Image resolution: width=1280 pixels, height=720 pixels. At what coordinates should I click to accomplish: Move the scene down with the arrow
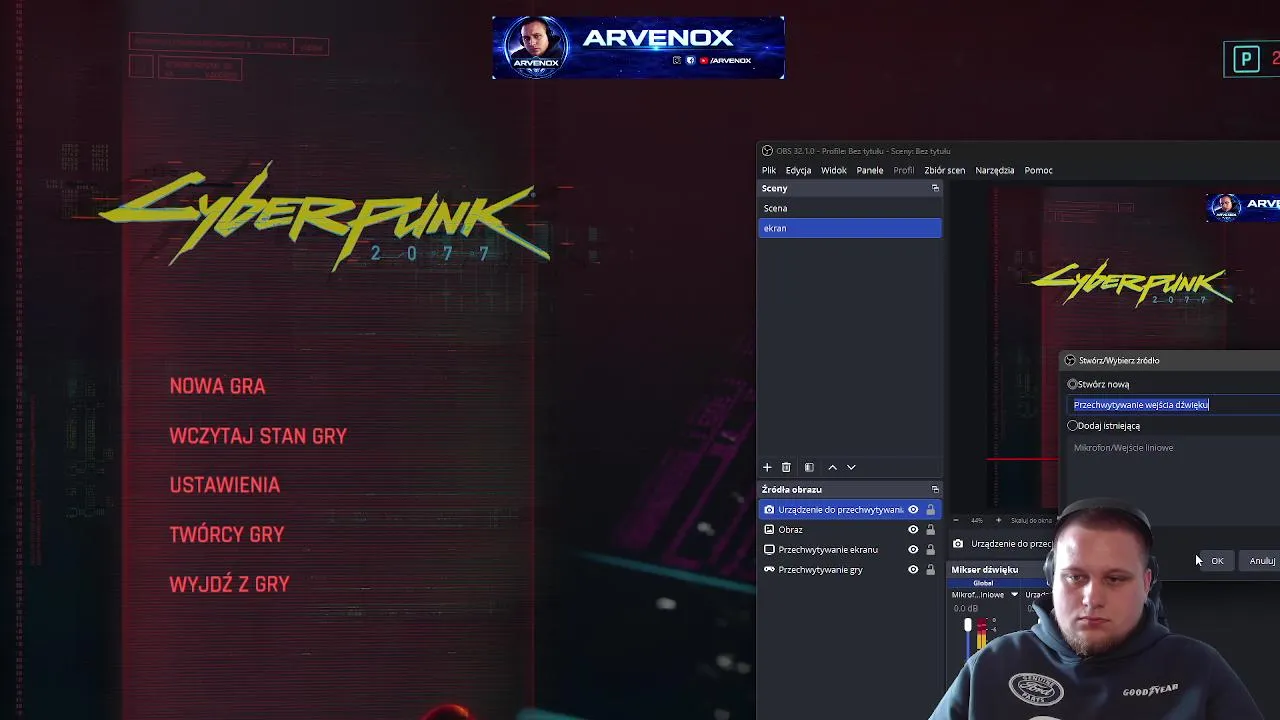pos(851,467)
